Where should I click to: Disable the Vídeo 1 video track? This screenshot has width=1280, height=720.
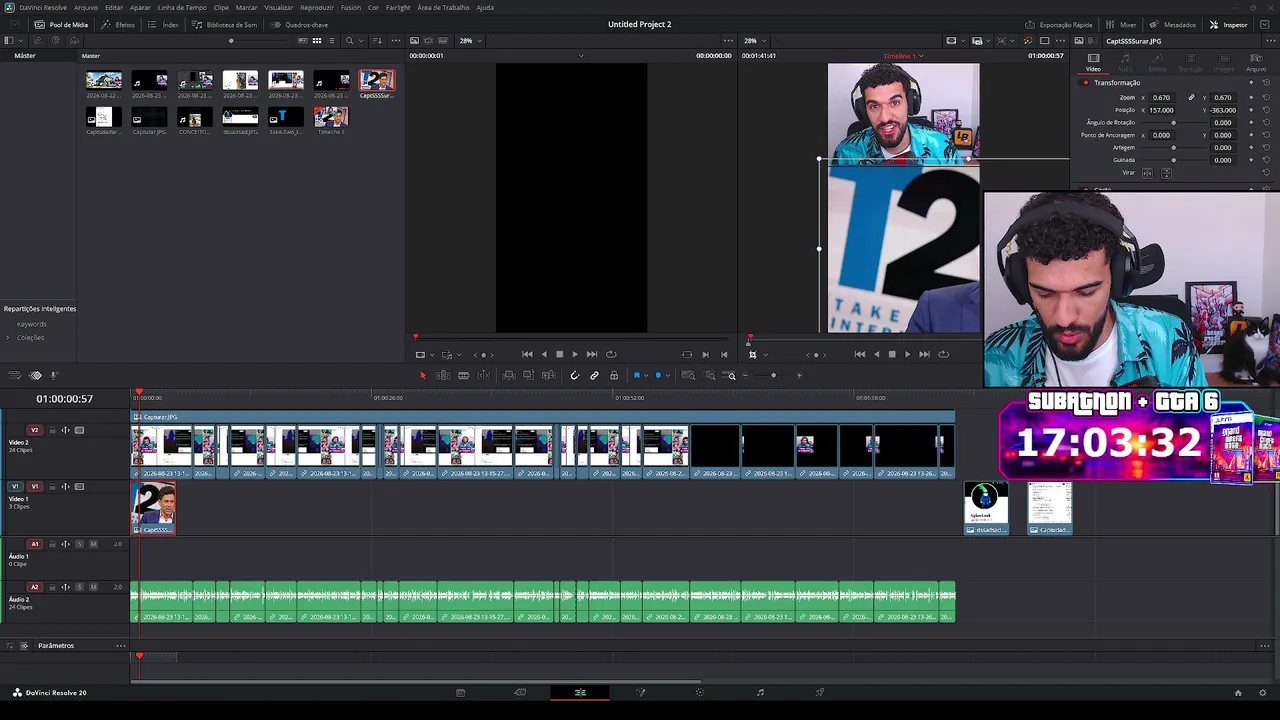coord(80,487)
